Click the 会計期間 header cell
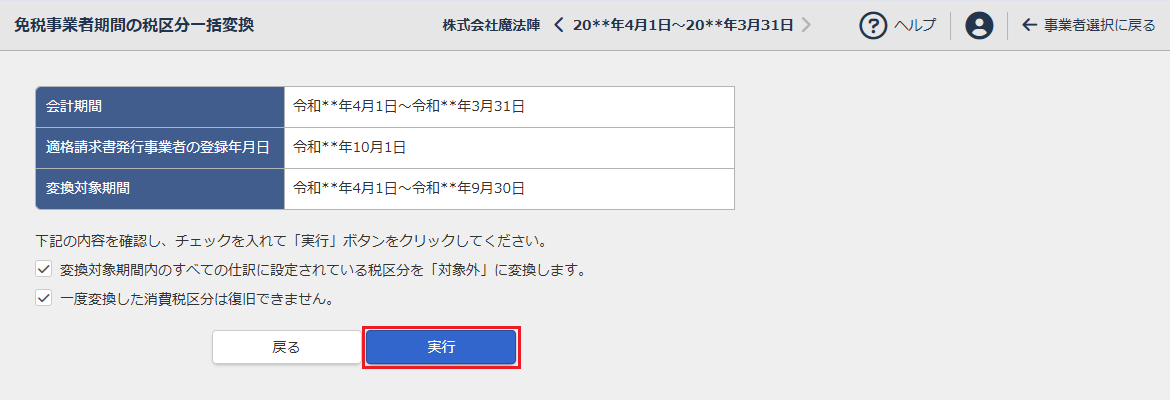The height and width of the screenshot is (400, 1170). point(160,106)
